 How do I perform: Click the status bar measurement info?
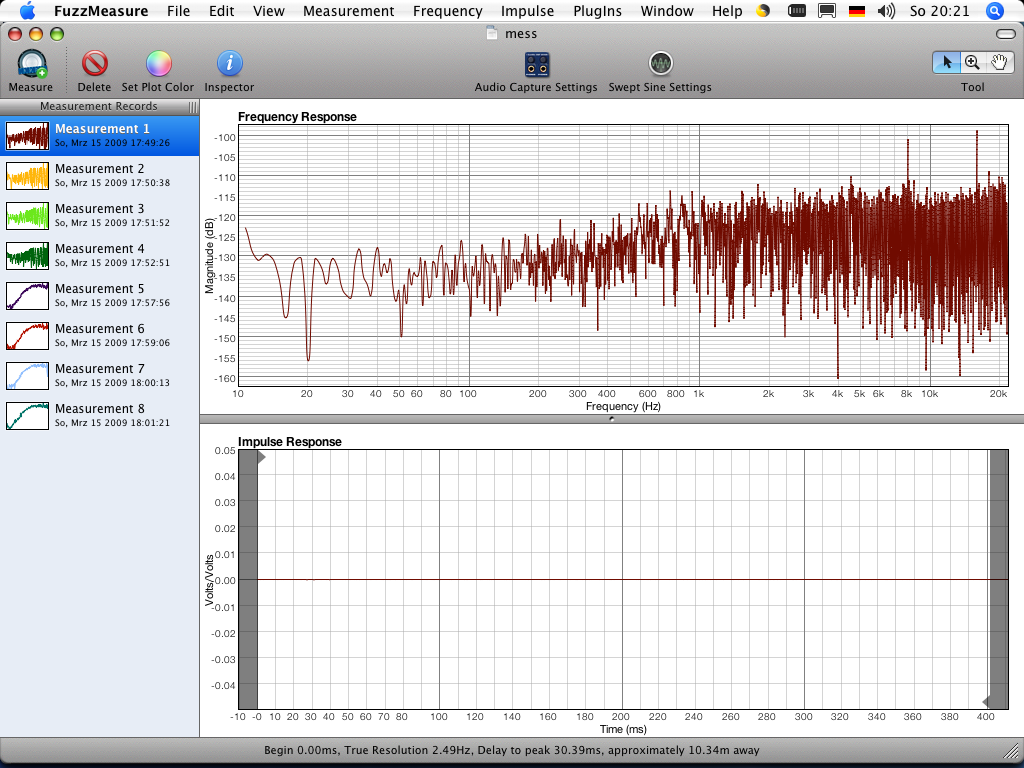coord(511,750)
